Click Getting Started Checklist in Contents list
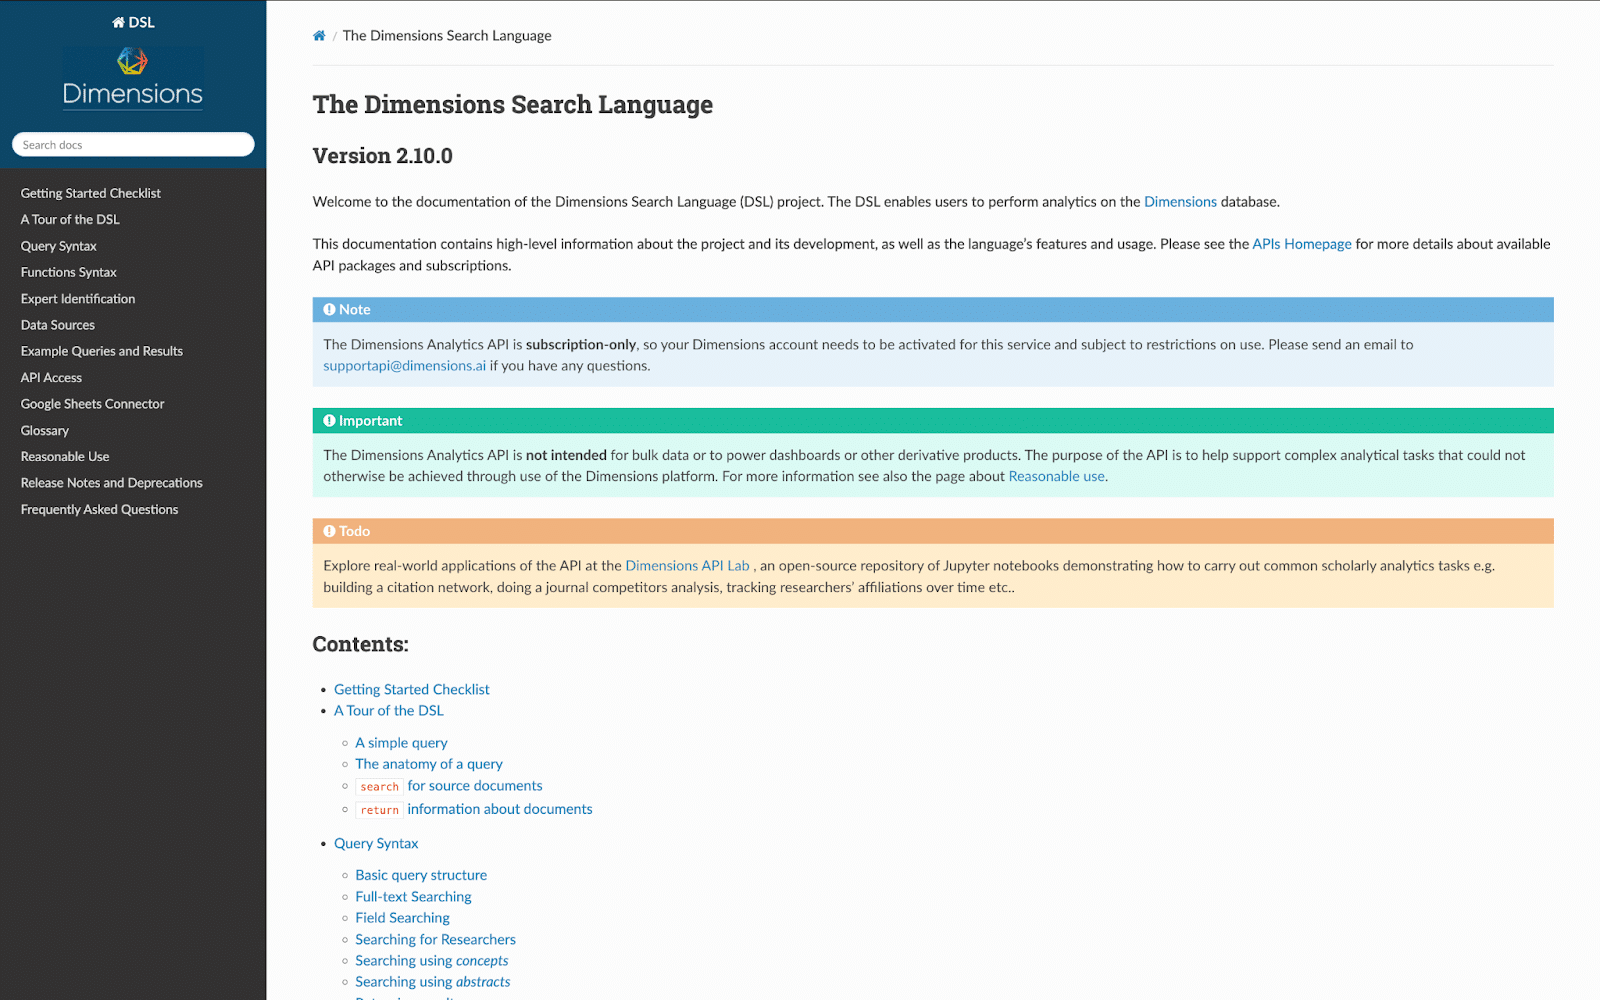The height and width of the screenshot is (1000, 1600). point(411,690)
